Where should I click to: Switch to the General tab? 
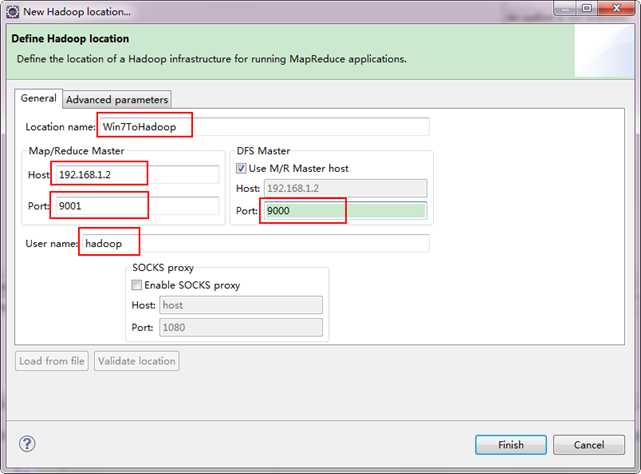coord(39,99)
